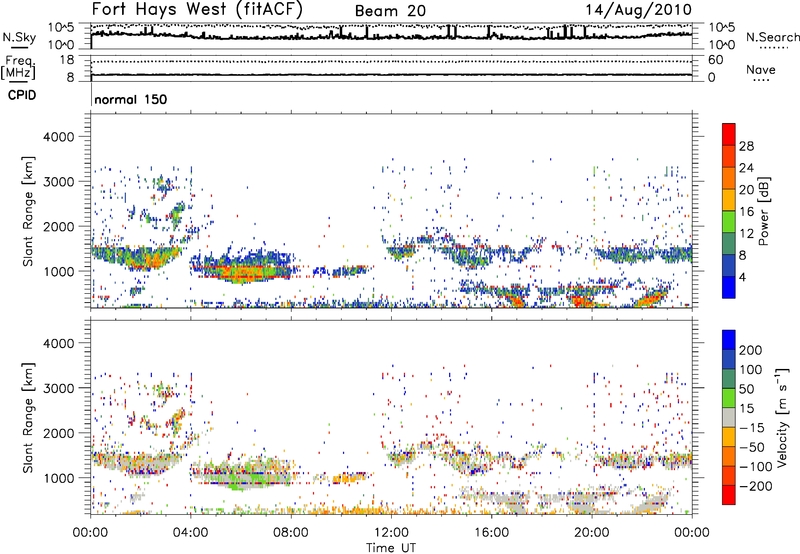Select the '12:00' time tick label
Image resolution: width=800 pixels, height=554 pixels.
tap(391, 533)
